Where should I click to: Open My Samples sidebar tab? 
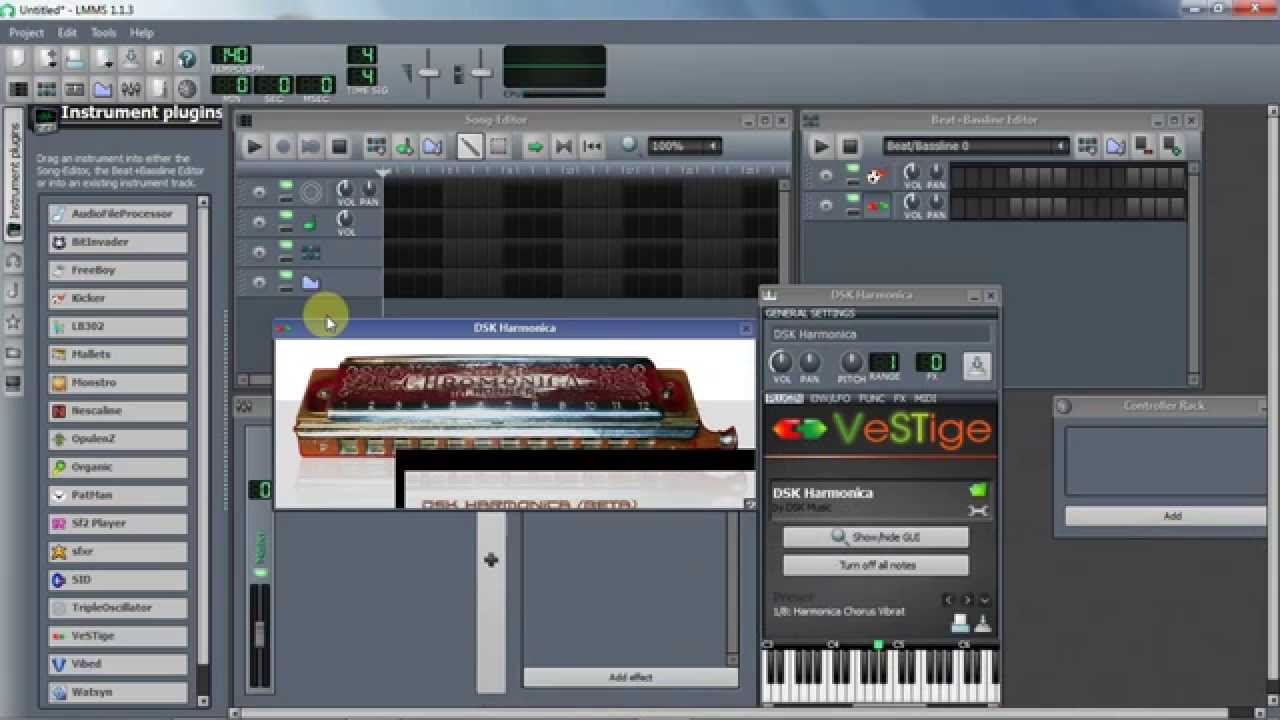pyautogui.click(x=13, y=290)
